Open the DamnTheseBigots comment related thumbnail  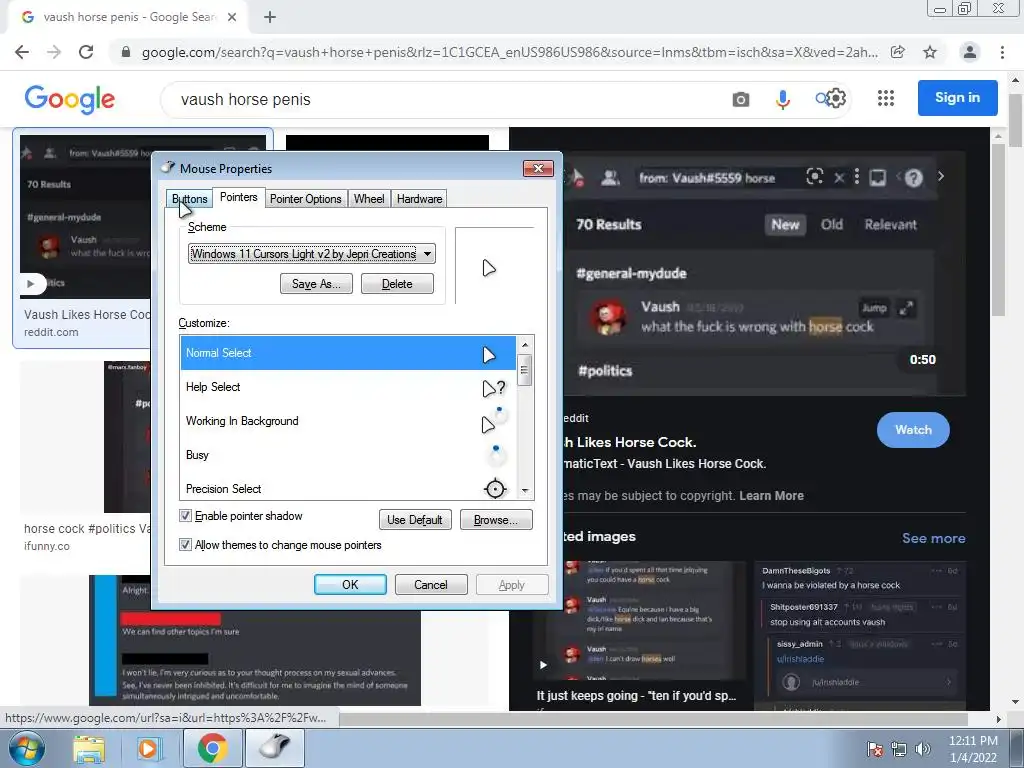click(860, 635)
